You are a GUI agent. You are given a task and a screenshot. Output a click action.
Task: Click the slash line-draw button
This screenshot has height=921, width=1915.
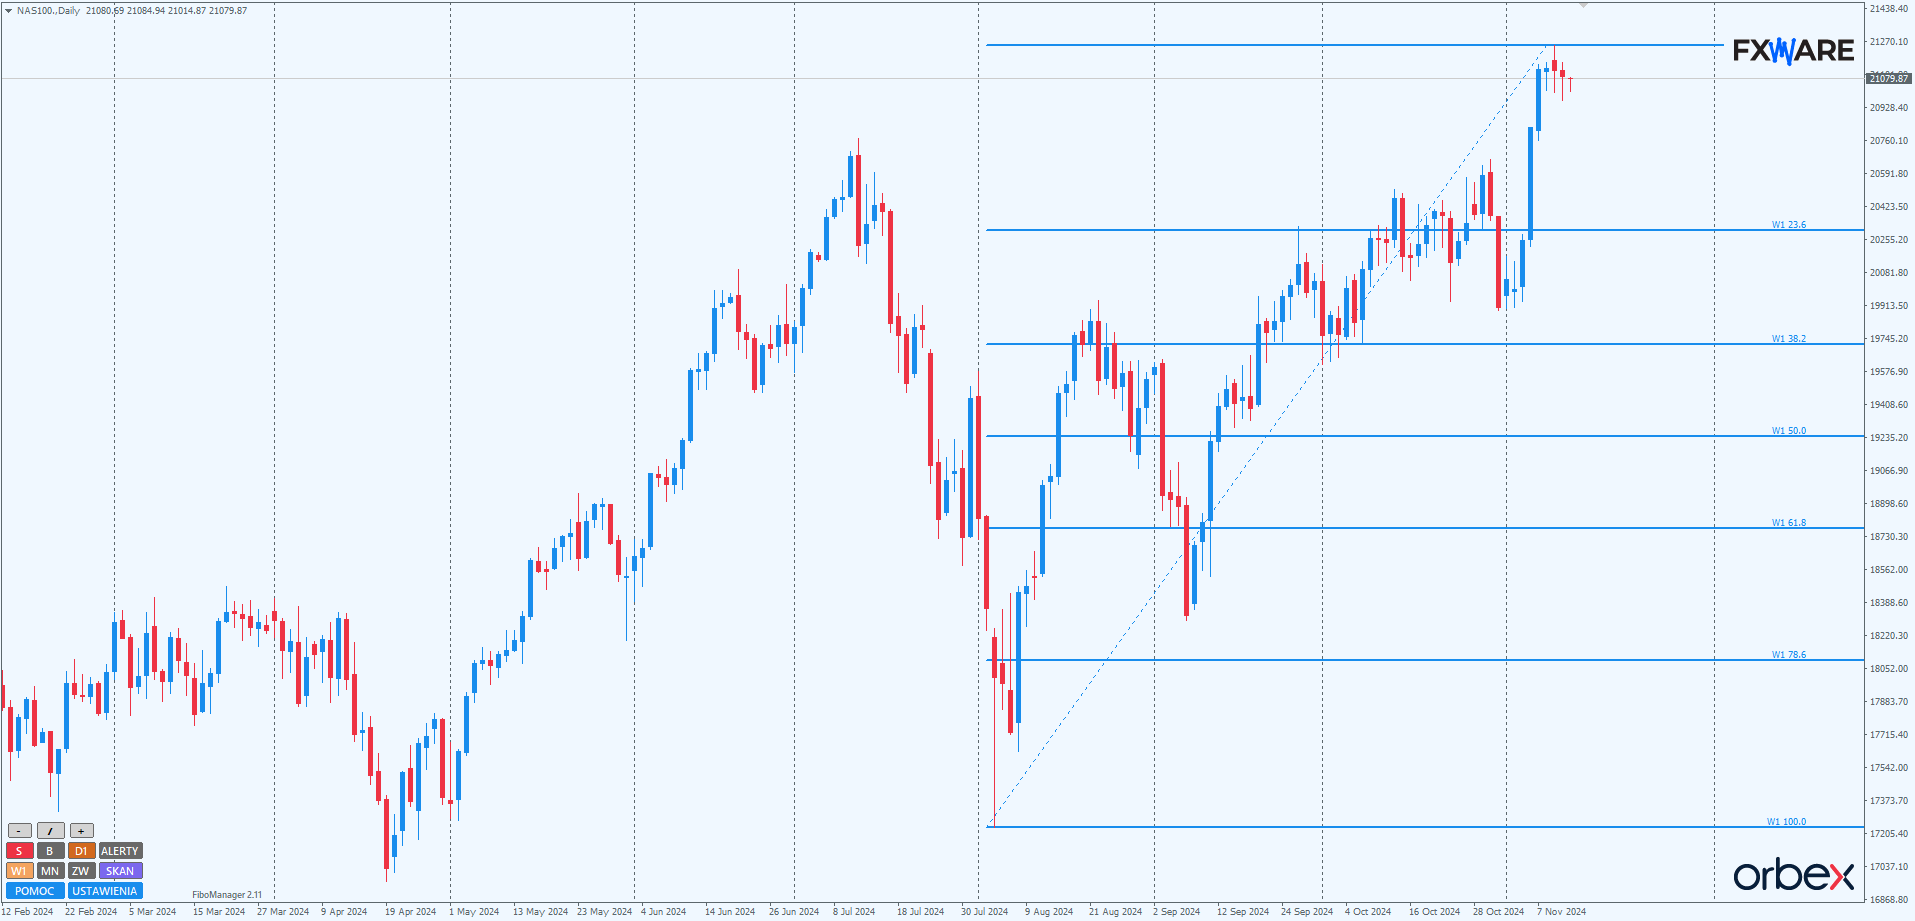[x=50, y=831]
